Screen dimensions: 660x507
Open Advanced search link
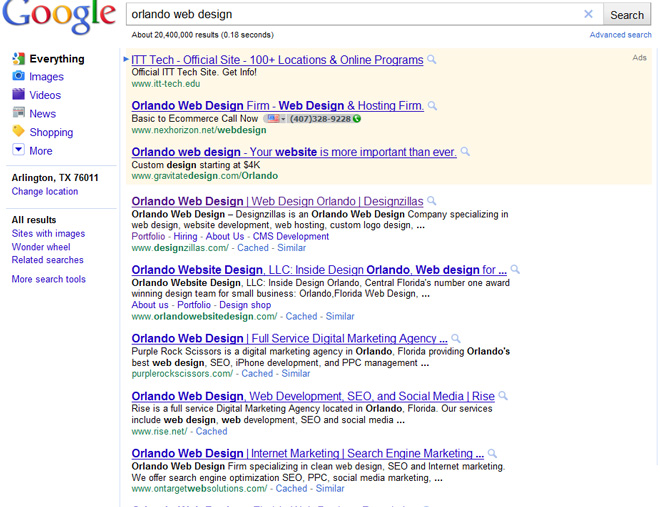click(x=620, y=35)
